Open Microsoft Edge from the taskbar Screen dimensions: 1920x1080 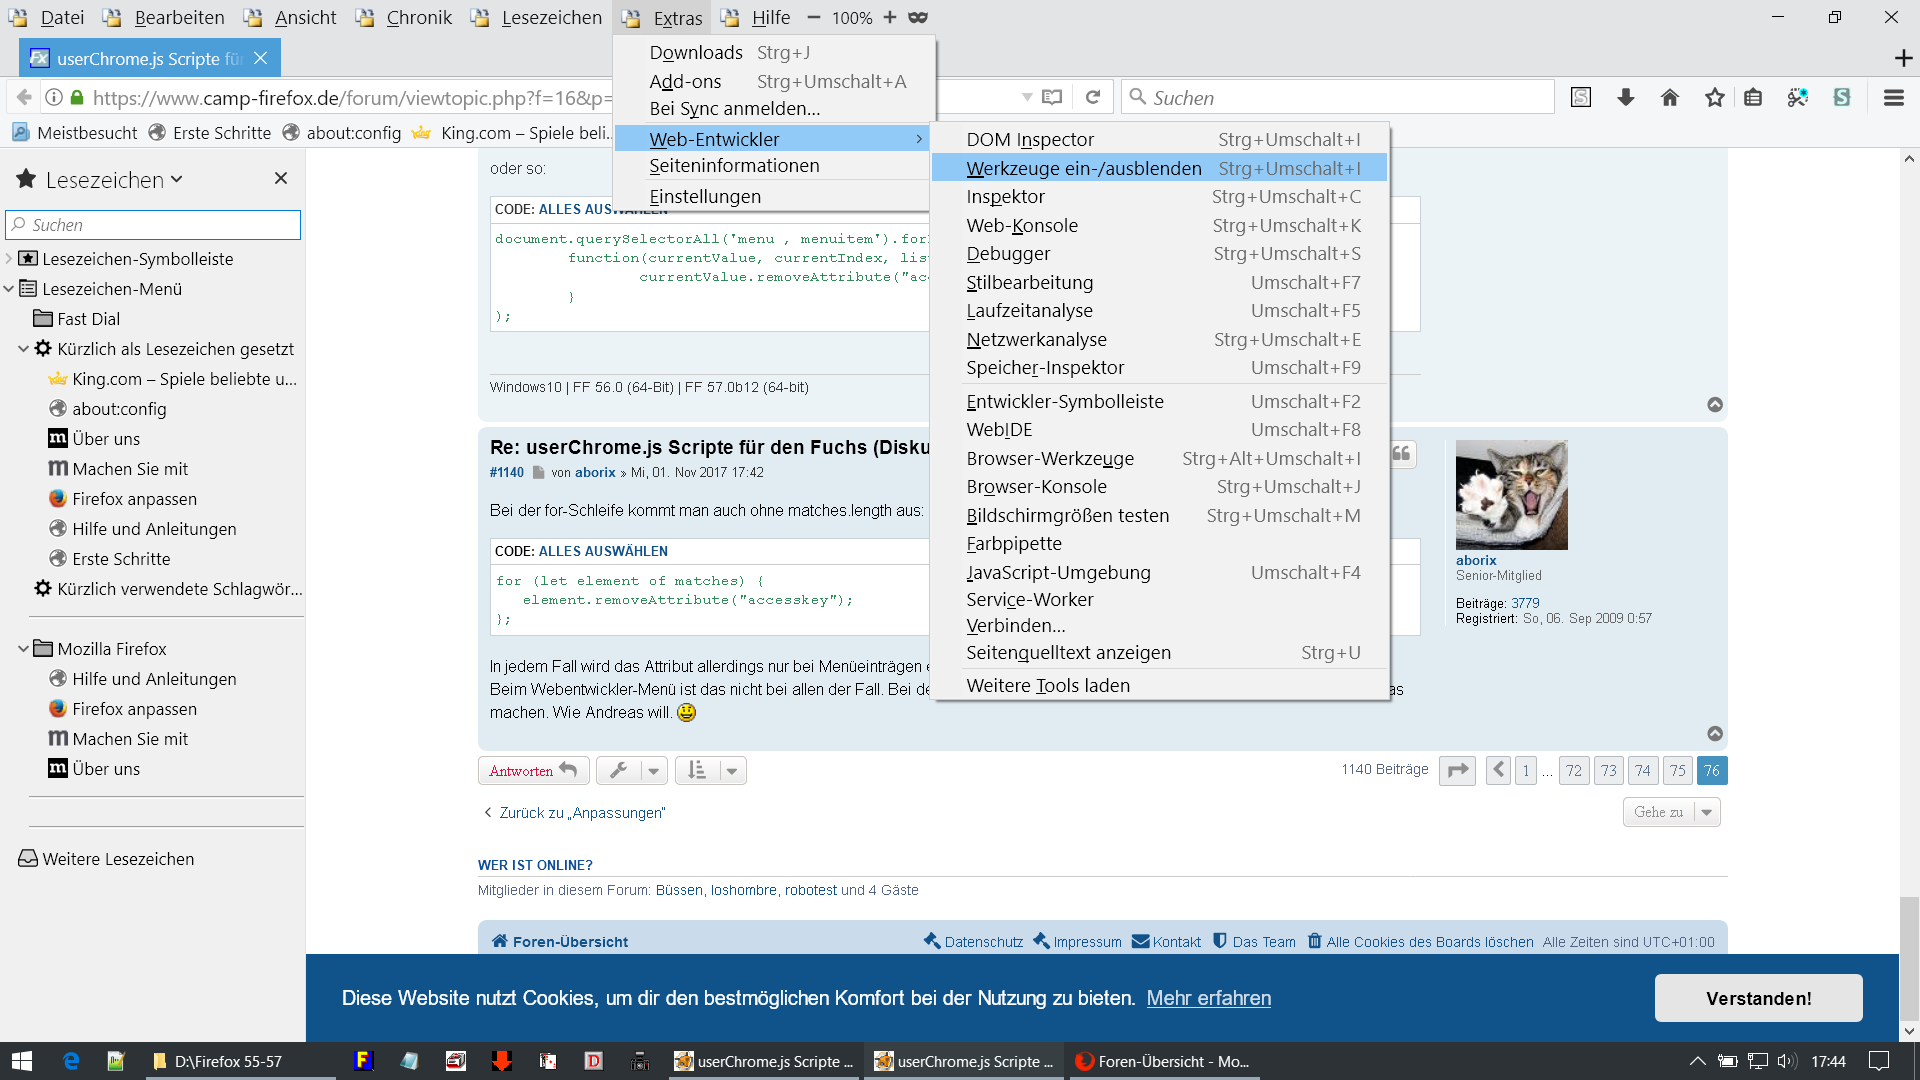coord(71,1061)
